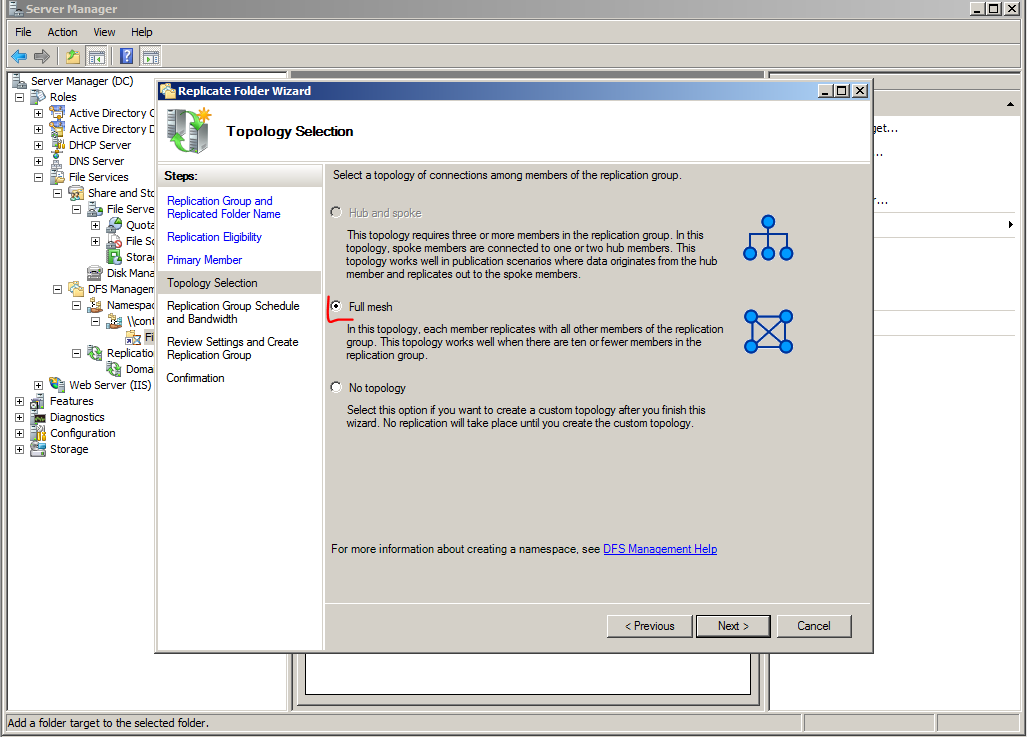Click the Next button

[x=733, y=626]
